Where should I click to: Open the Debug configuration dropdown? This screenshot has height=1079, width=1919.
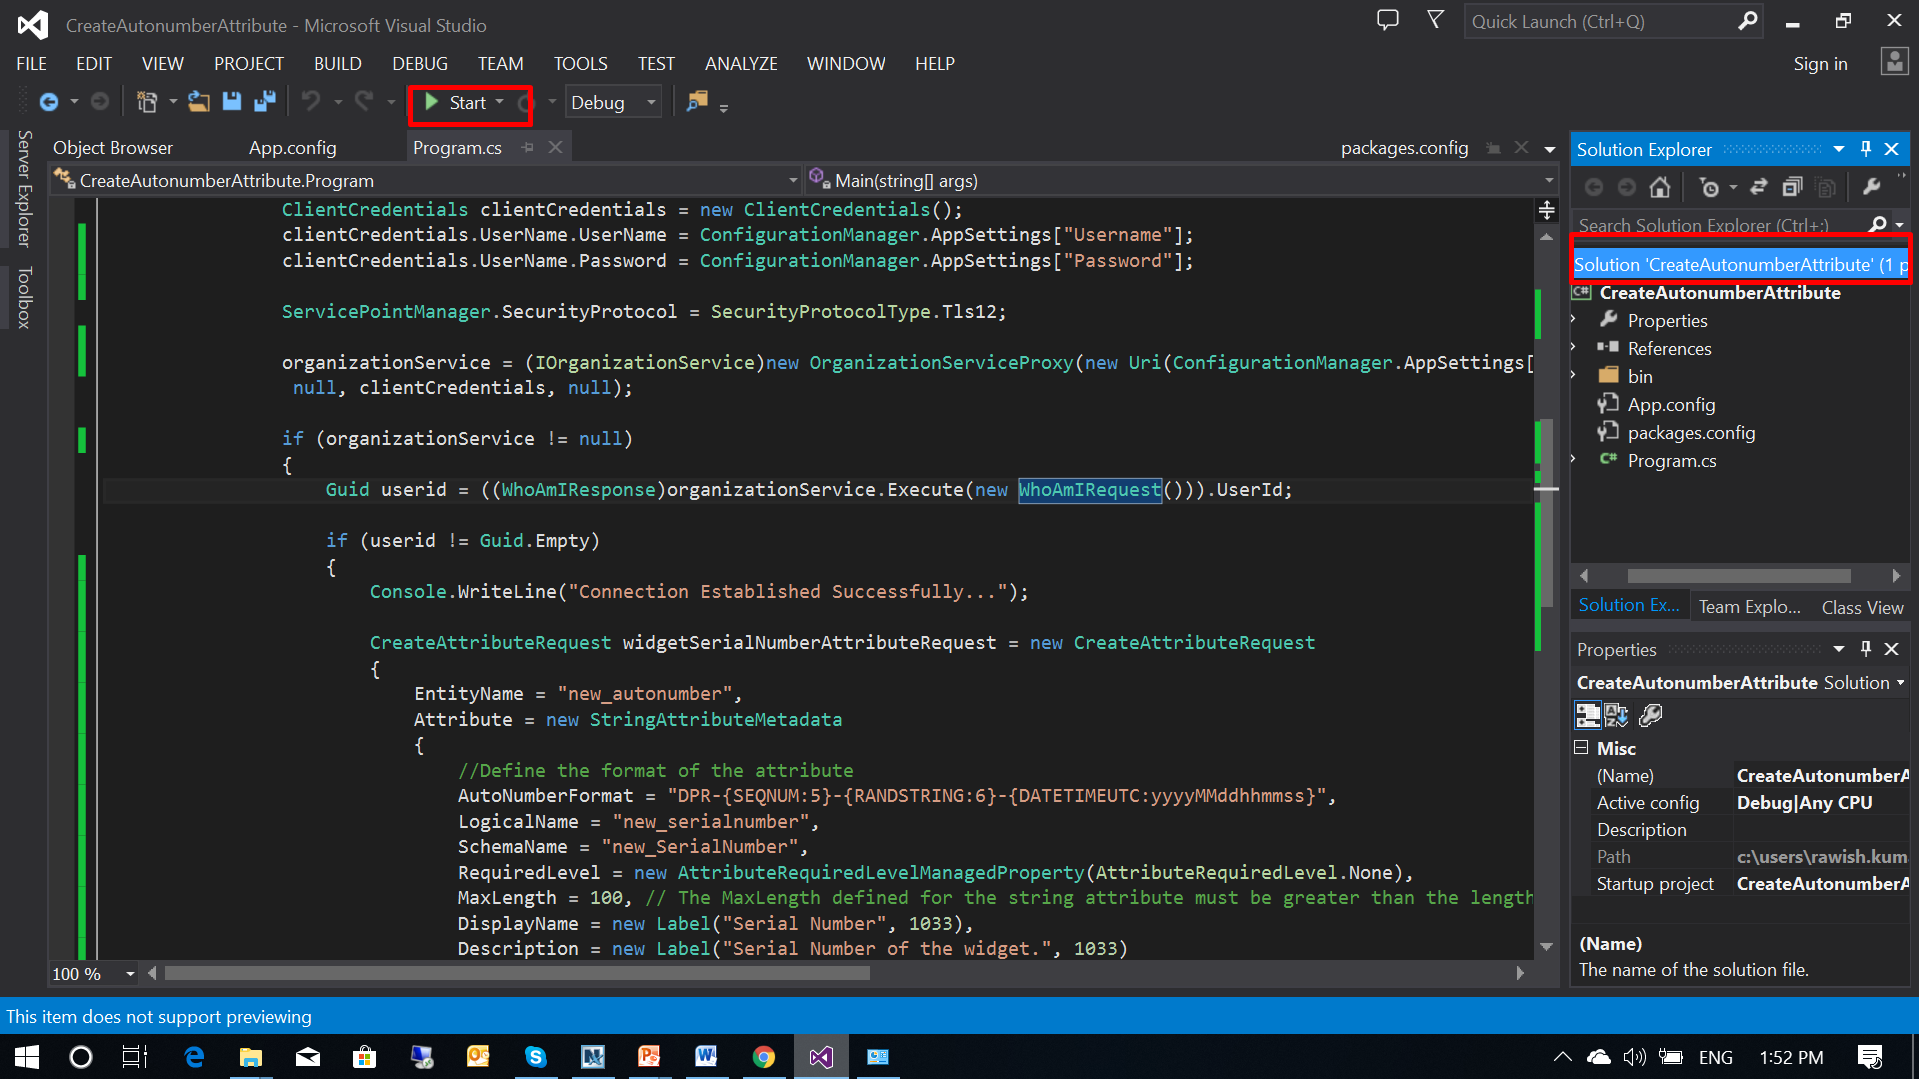[x=612, y=103]
